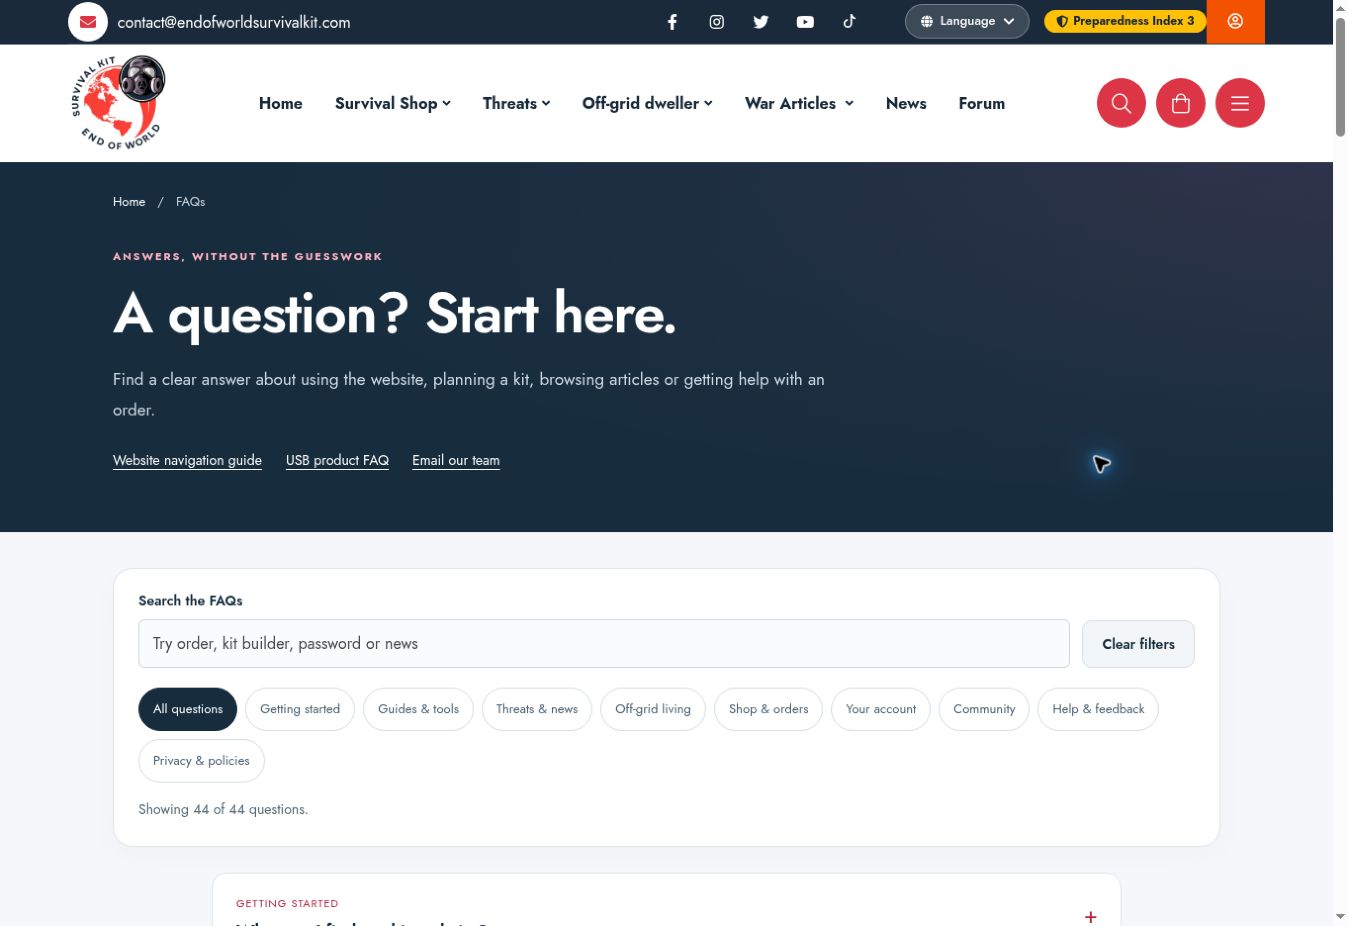Filter by Privacy & policies

201,761
